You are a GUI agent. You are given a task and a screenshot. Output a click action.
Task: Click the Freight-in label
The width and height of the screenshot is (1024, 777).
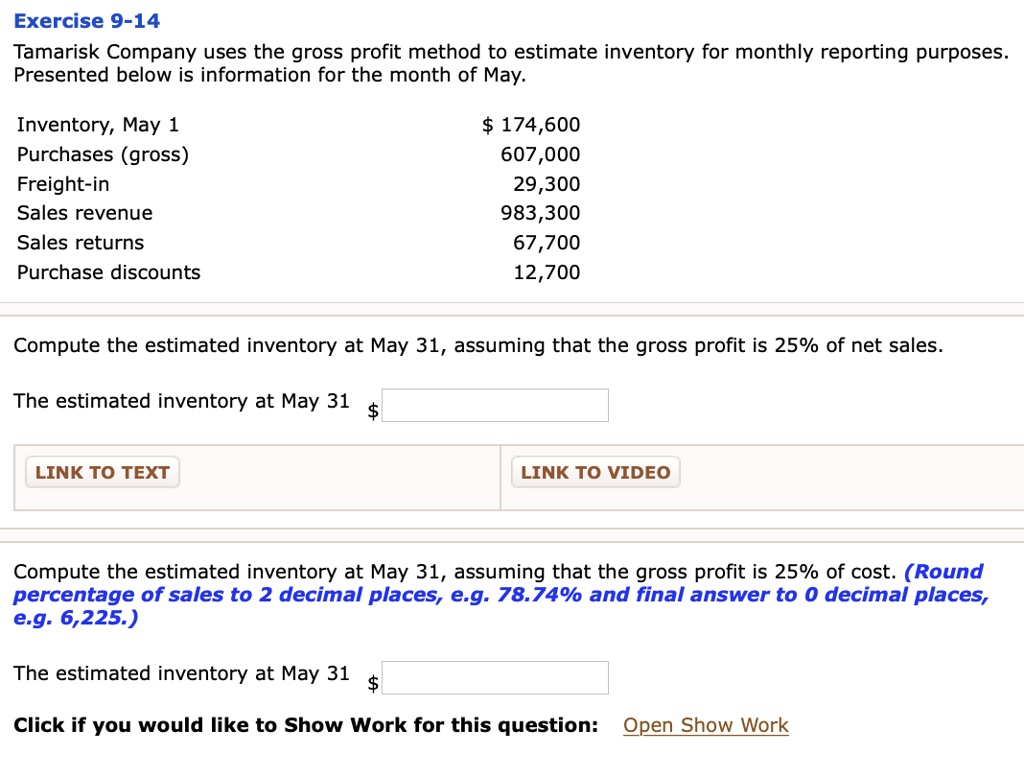point(62,183)
